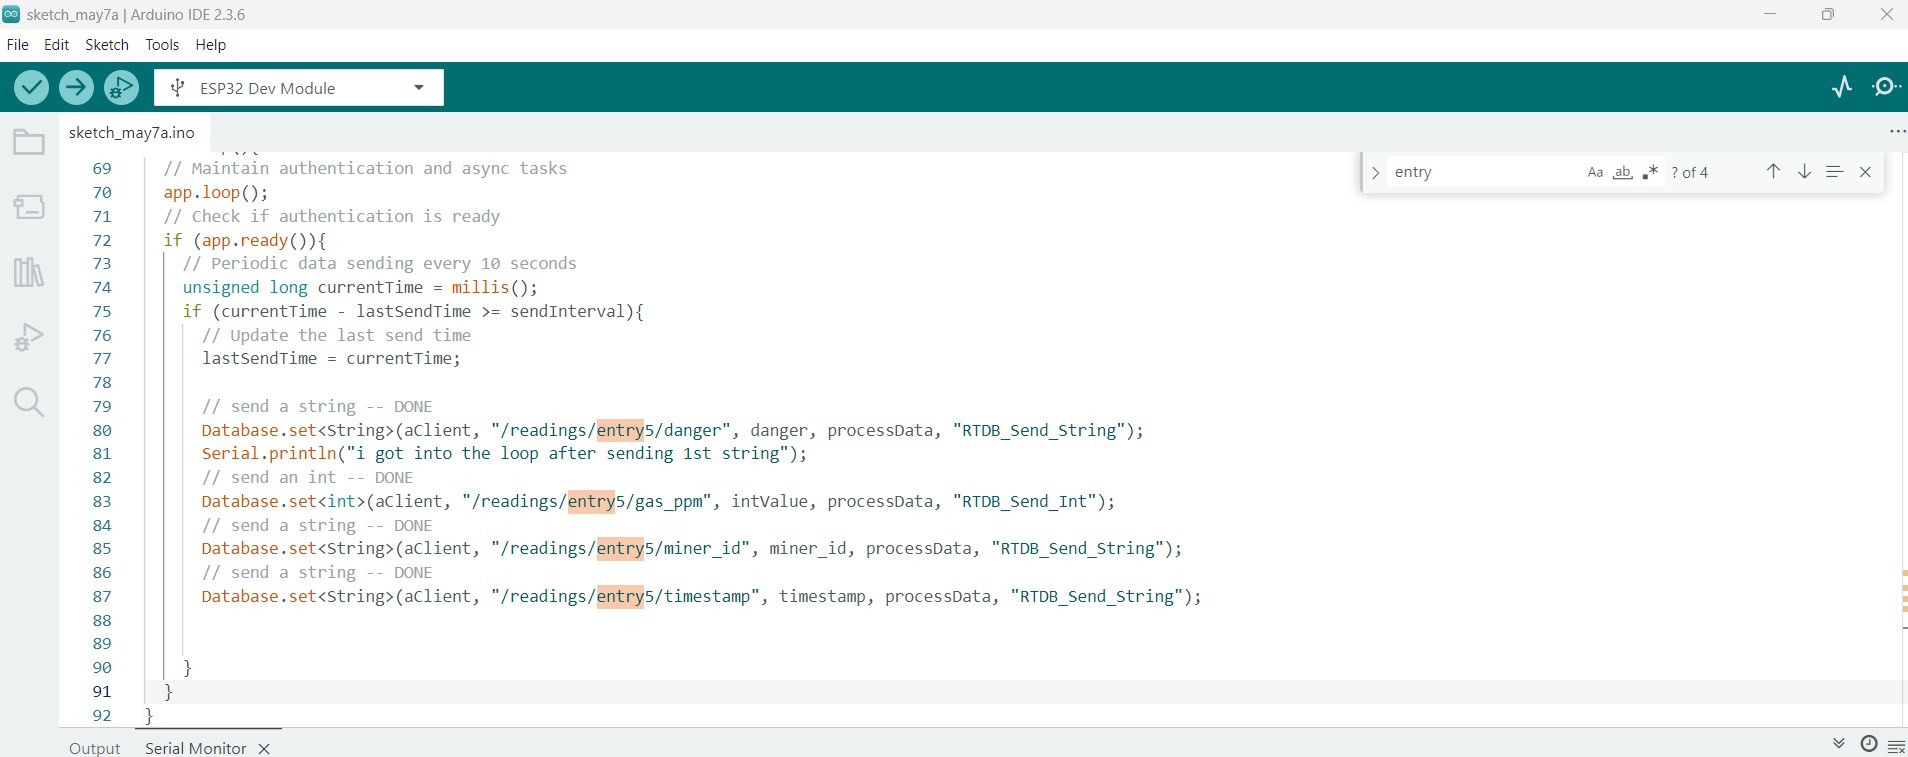This screenshot has width=1908, height=757.
Task: Click 'lastSendTime = currentTime;' on line 77
Action: [x=331, y=358]
